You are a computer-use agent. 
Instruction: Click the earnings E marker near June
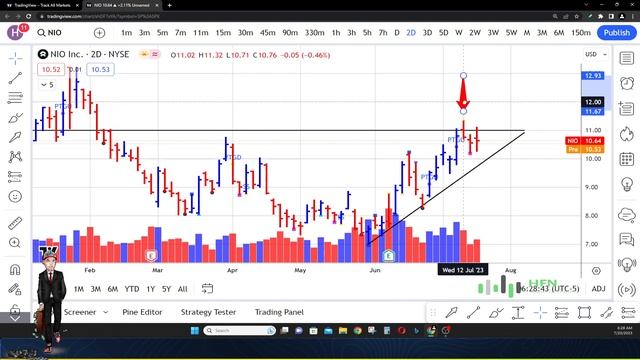pos(389,256)
